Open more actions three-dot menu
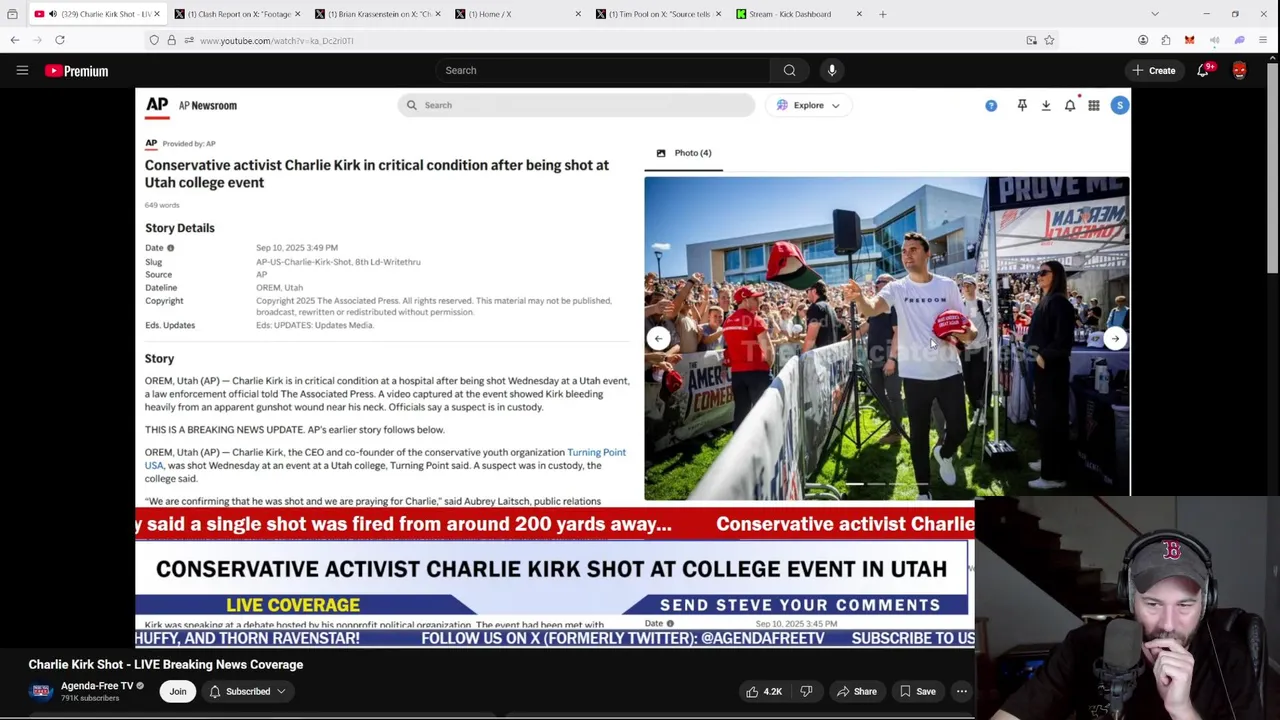 click(x=962, y=691)
